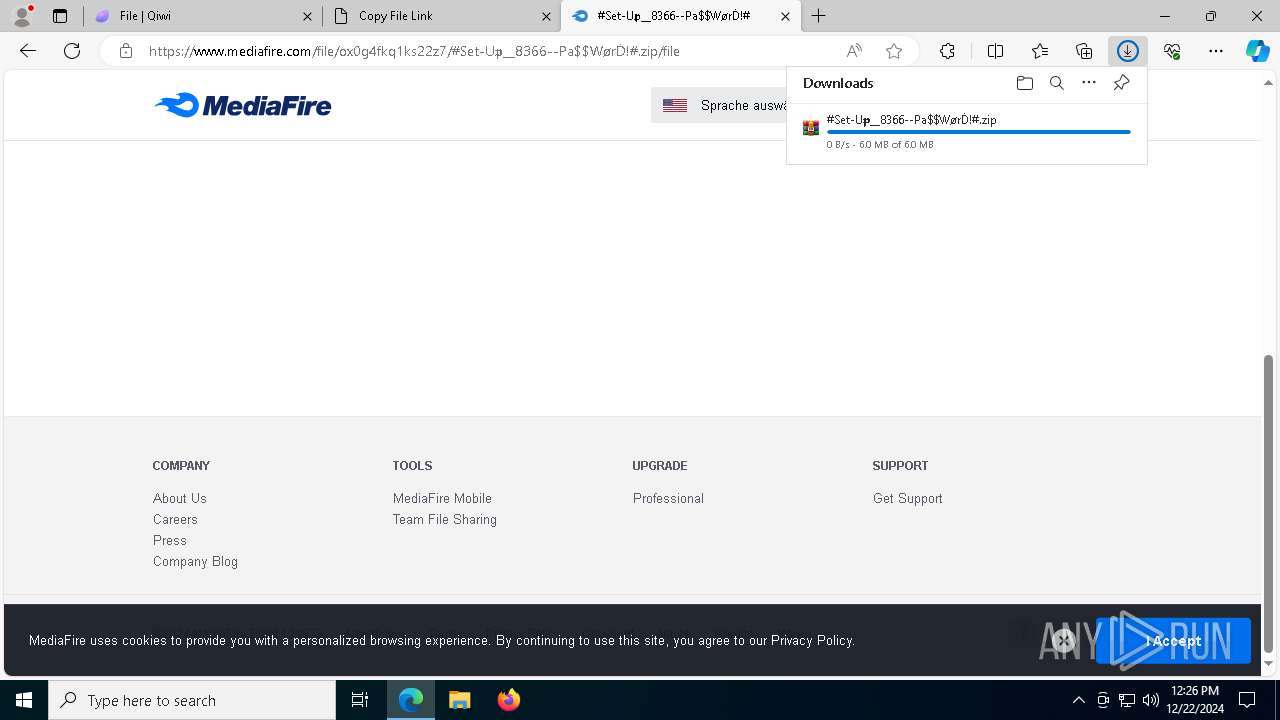Close the #Set-Up MediaFire tab
This screenshot has width=1280, height=720.
[785, 16]
